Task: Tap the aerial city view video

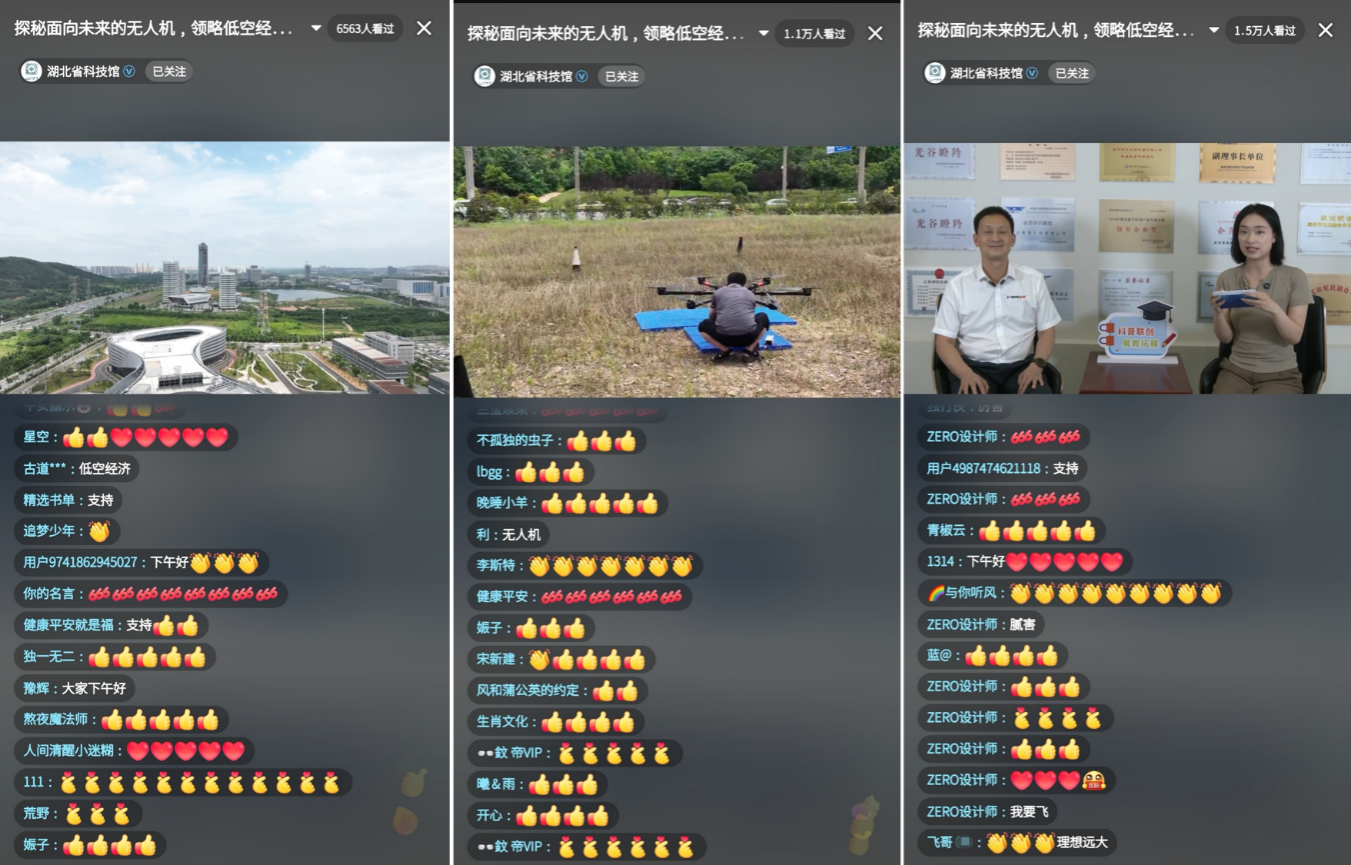Action: click(225, 267)
